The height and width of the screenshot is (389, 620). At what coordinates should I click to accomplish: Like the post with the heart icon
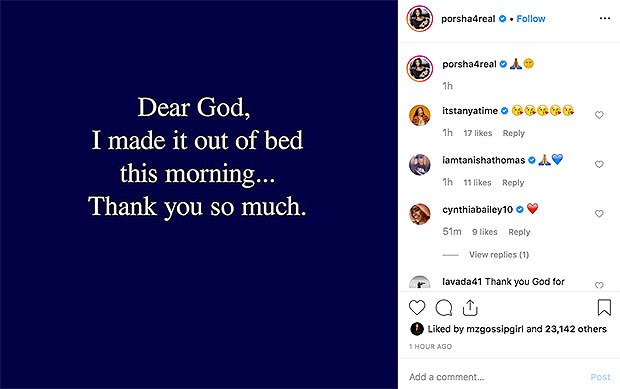click(417, 307)
